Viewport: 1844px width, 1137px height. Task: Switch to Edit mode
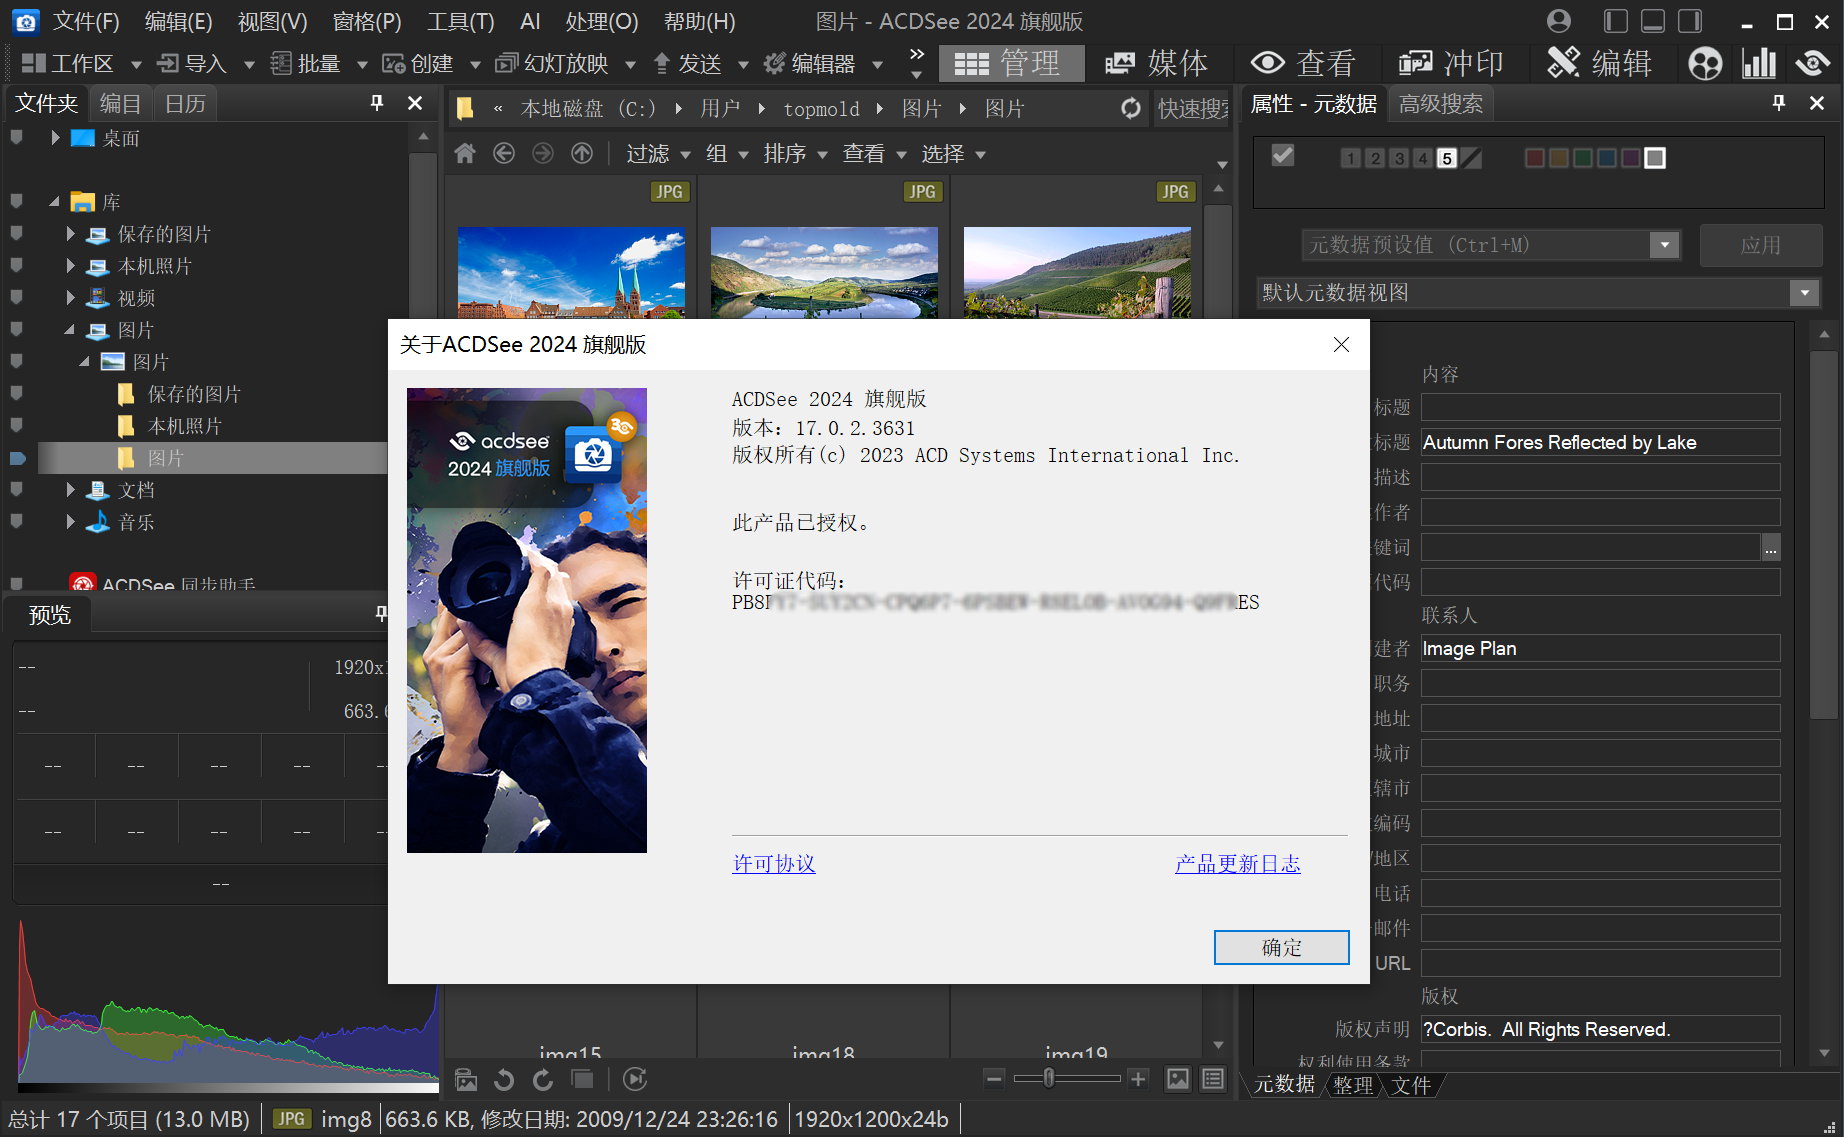1599,63
